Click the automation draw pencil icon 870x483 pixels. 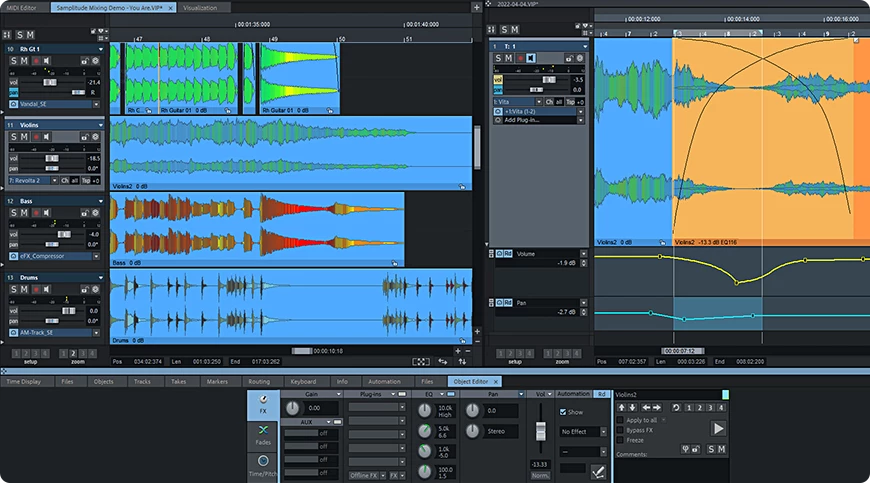point(599,470)
